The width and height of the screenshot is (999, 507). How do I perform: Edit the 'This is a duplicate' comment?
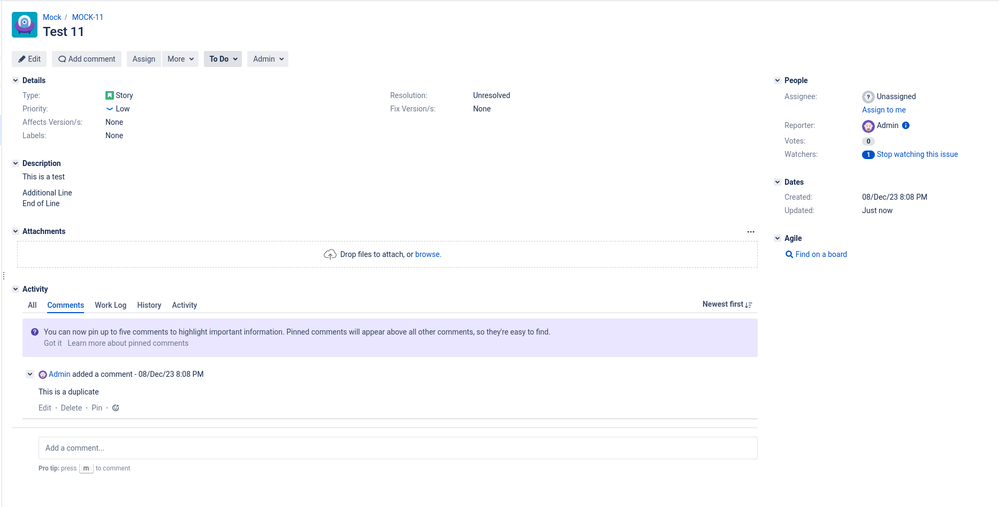click(45, 408)
